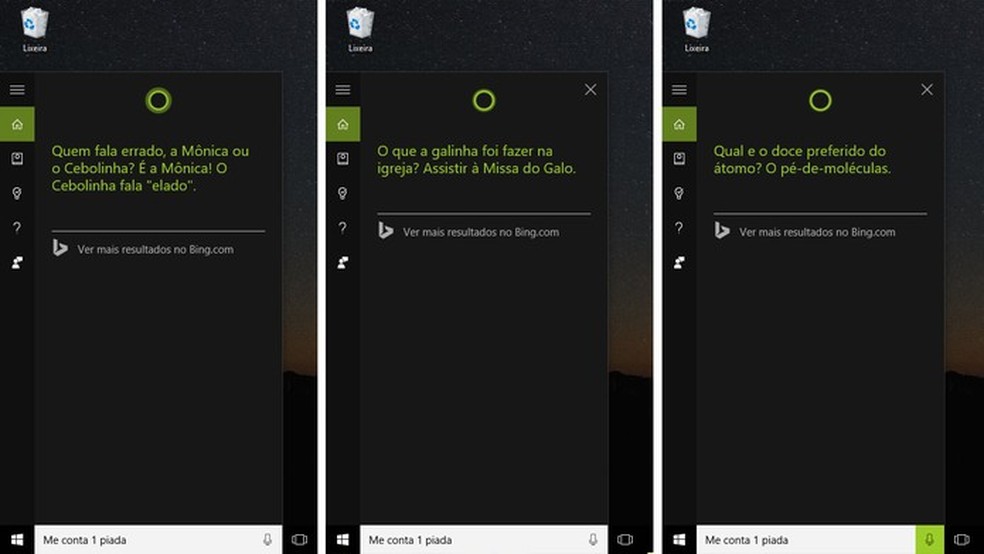Open Bing results link under the galinha joke

point(468,232)
